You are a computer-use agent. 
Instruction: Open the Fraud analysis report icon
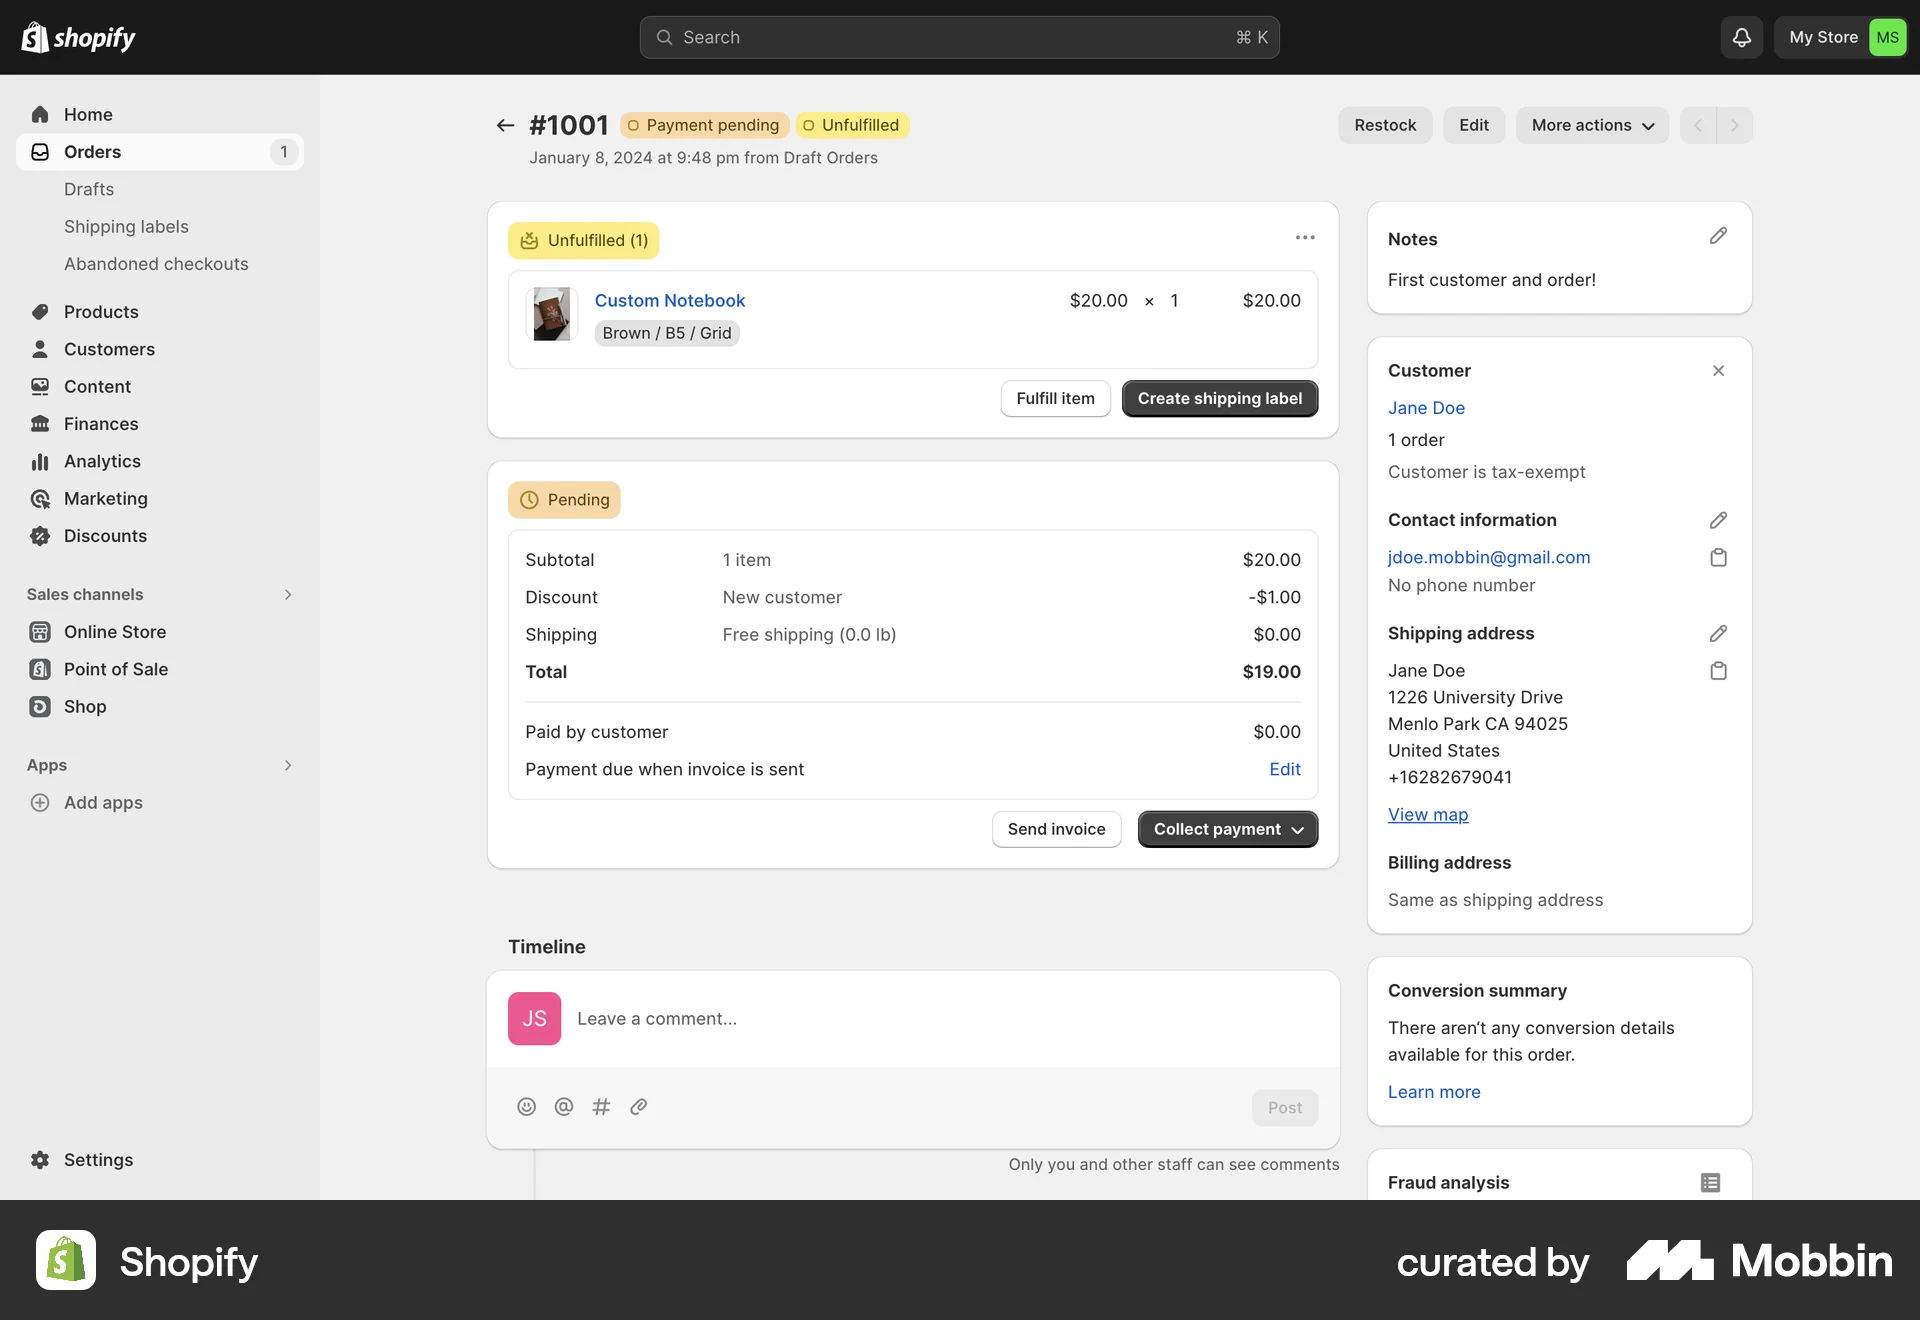[x=1710, y=1182]
